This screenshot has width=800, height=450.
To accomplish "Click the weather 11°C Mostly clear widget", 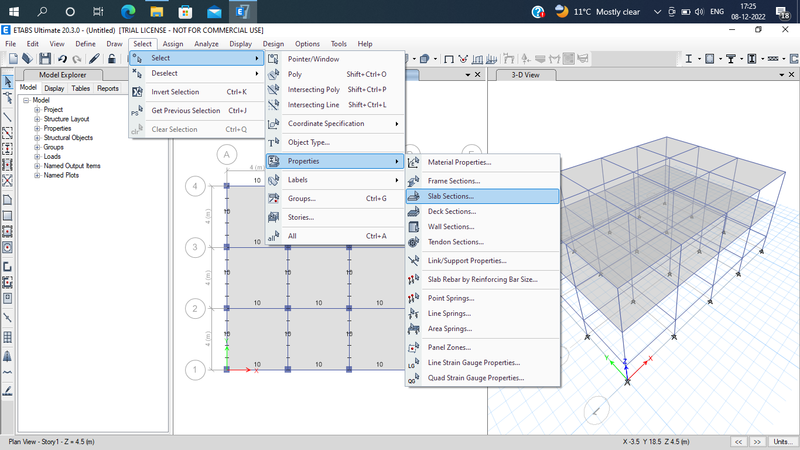I will coord(597,11).
